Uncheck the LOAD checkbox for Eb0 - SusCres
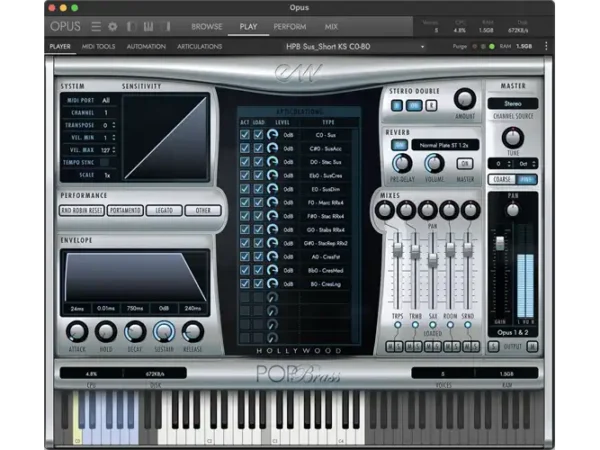 [258, 175]
